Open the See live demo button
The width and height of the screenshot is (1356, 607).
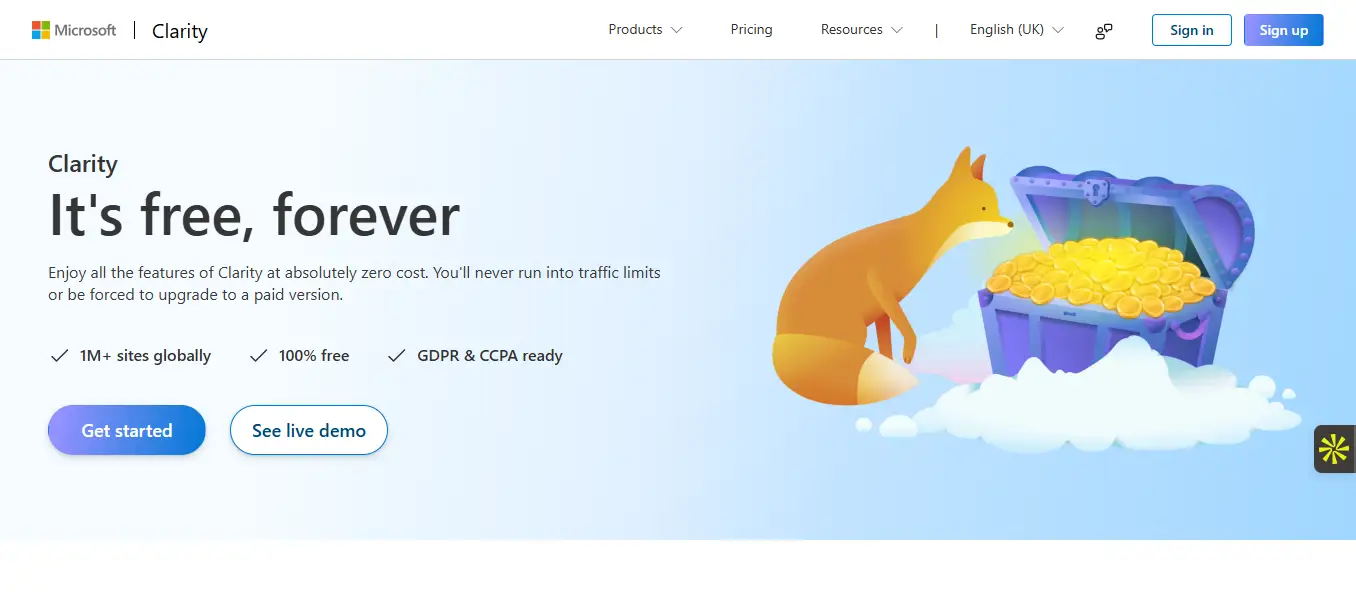(308, 430)
